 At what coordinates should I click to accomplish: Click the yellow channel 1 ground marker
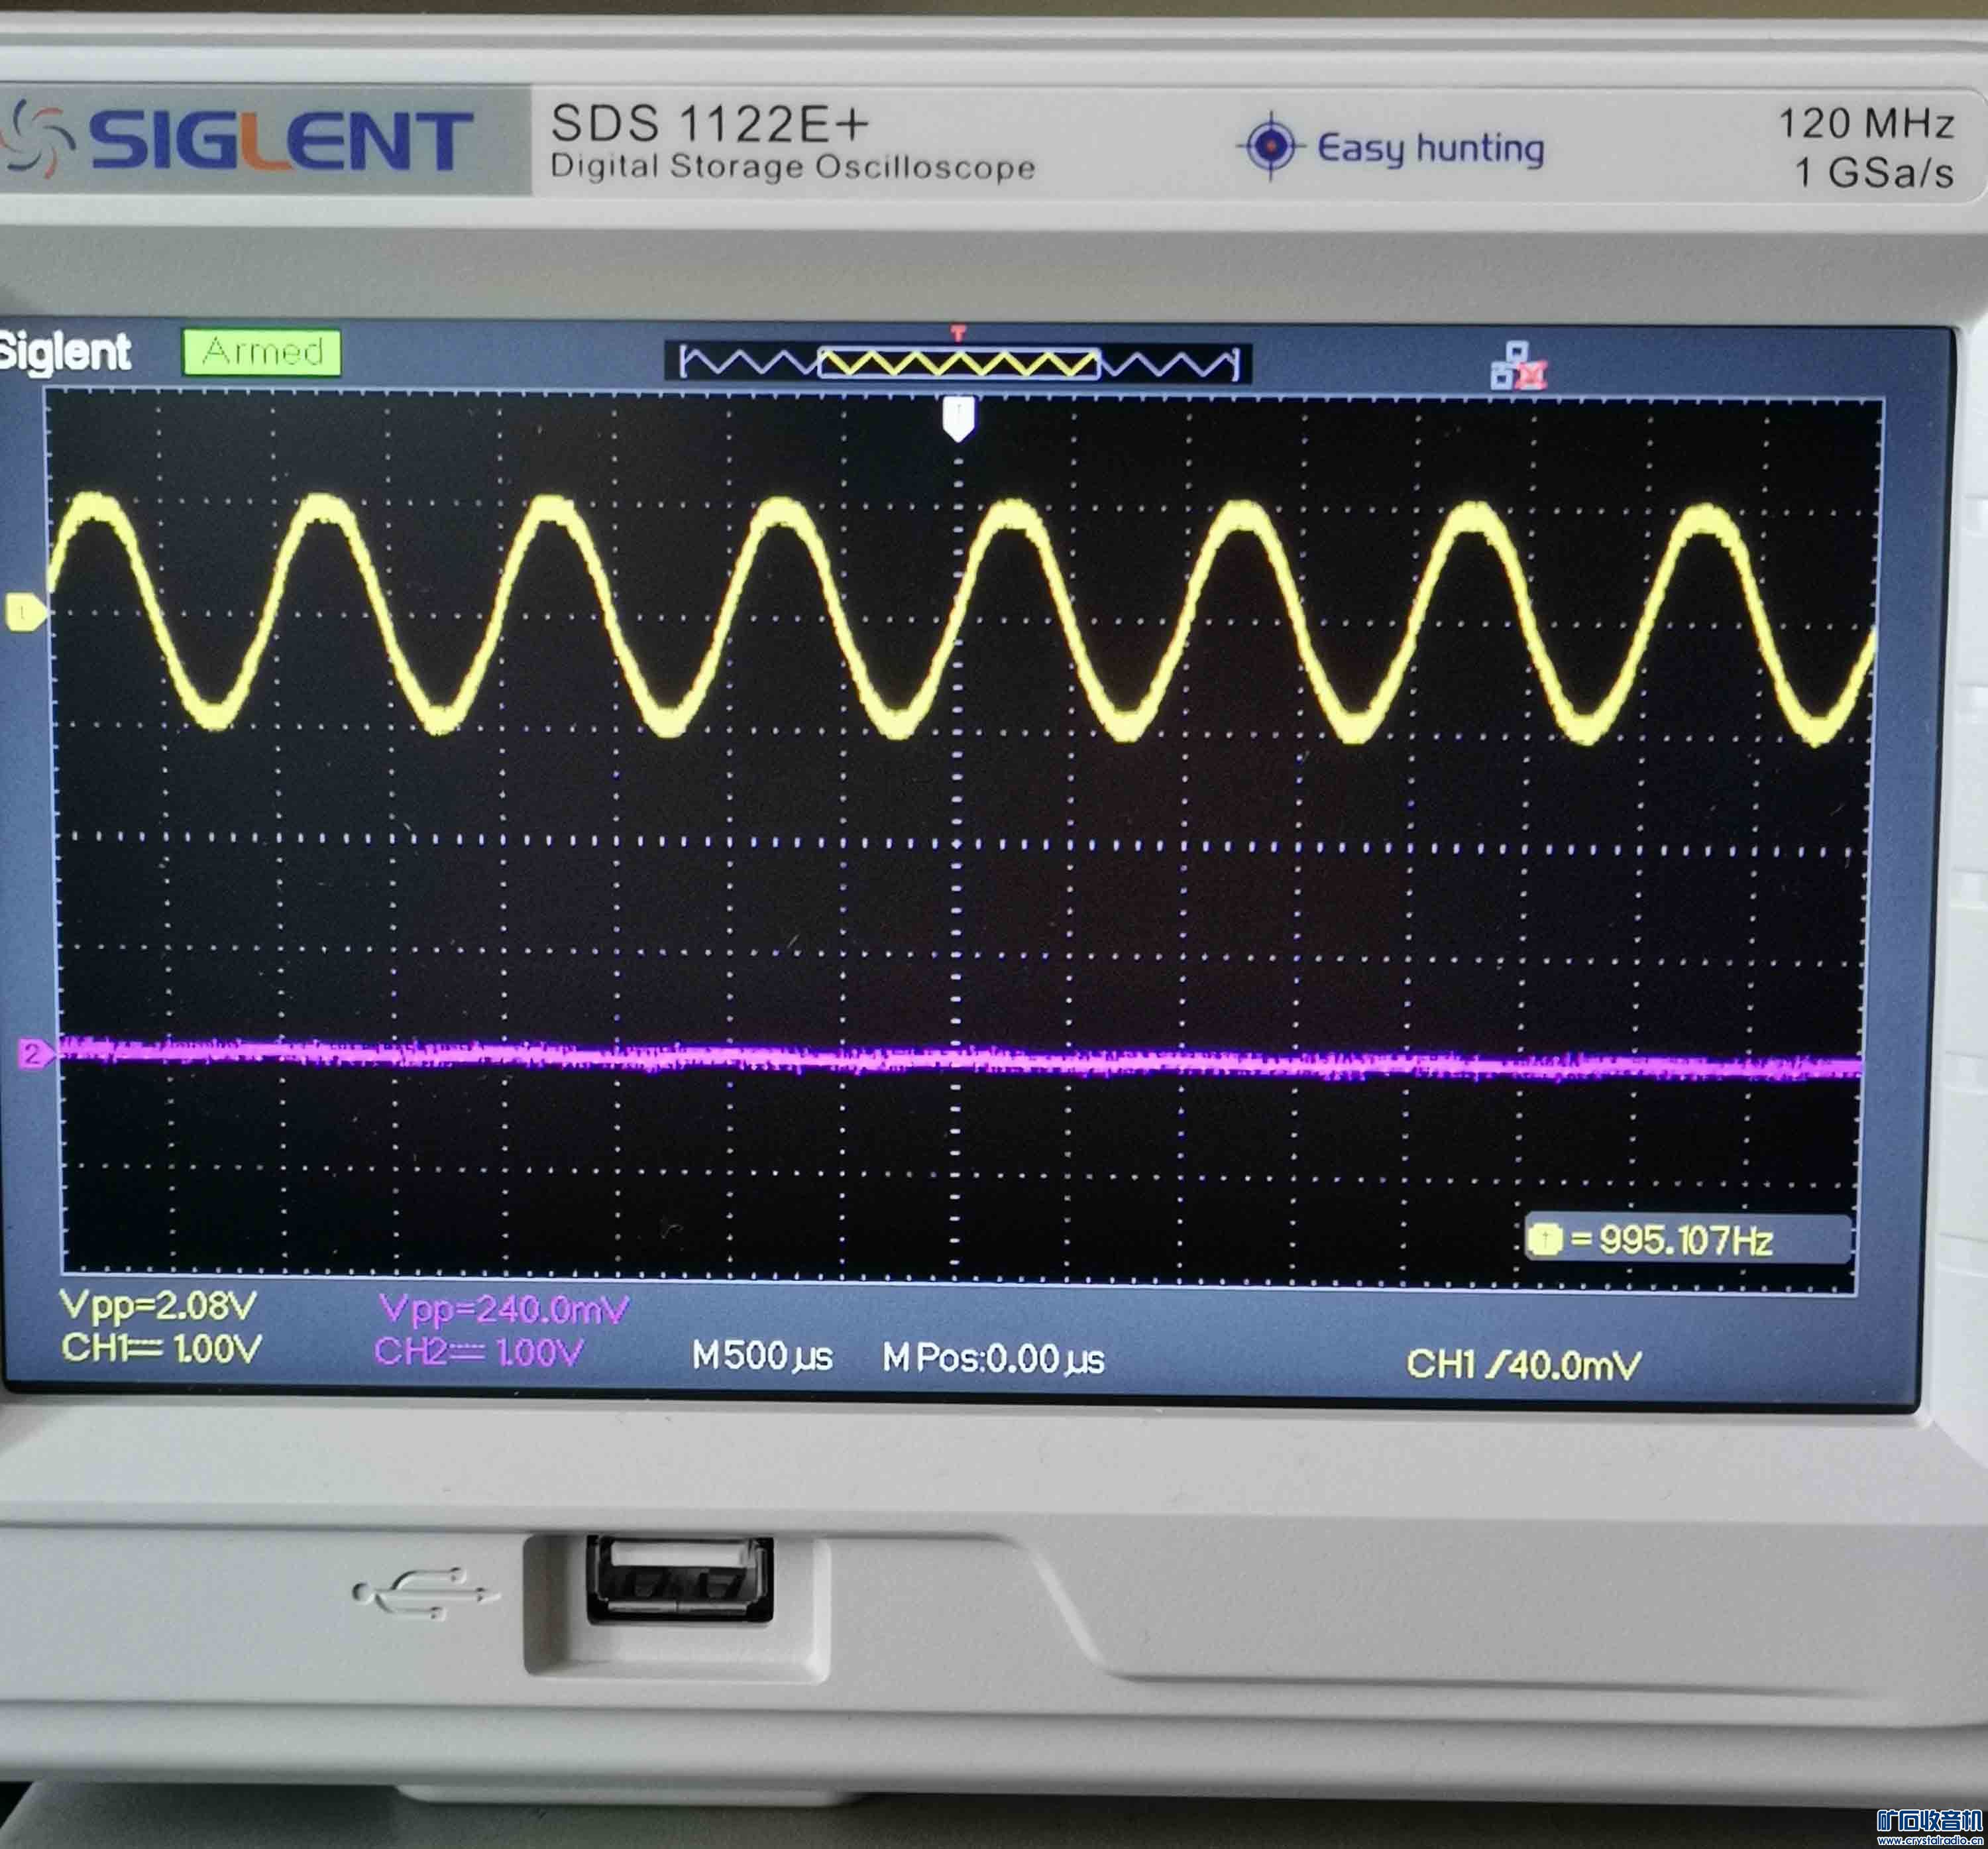(x=24, y=611)
